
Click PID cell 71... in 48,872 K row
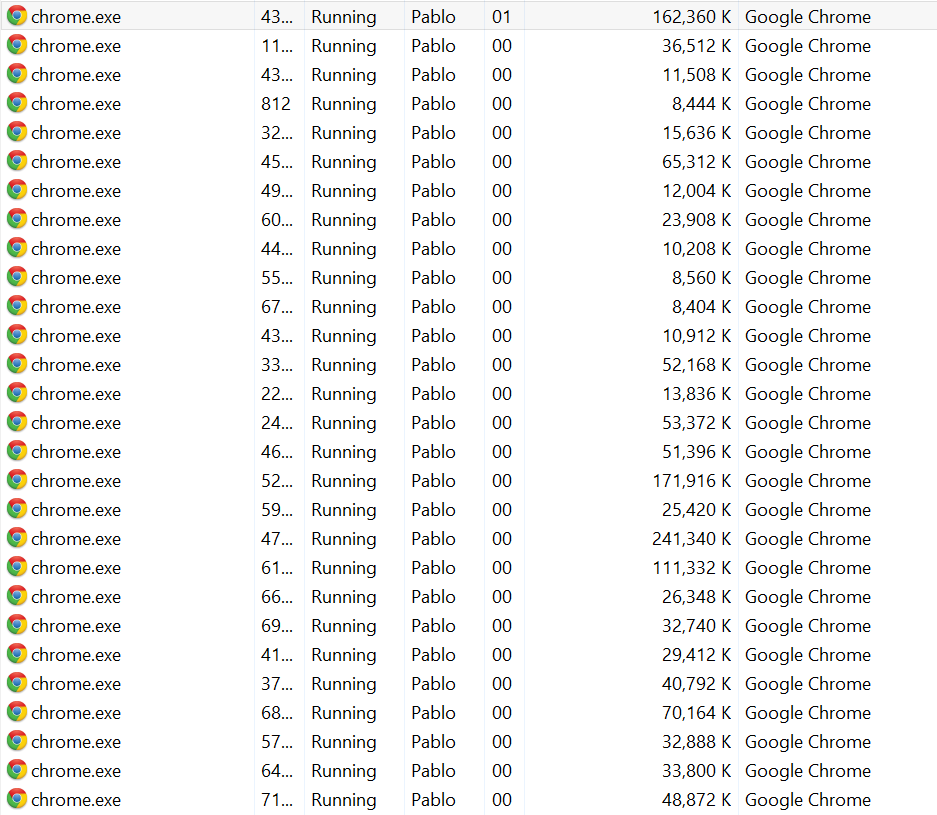pos(277,799)
